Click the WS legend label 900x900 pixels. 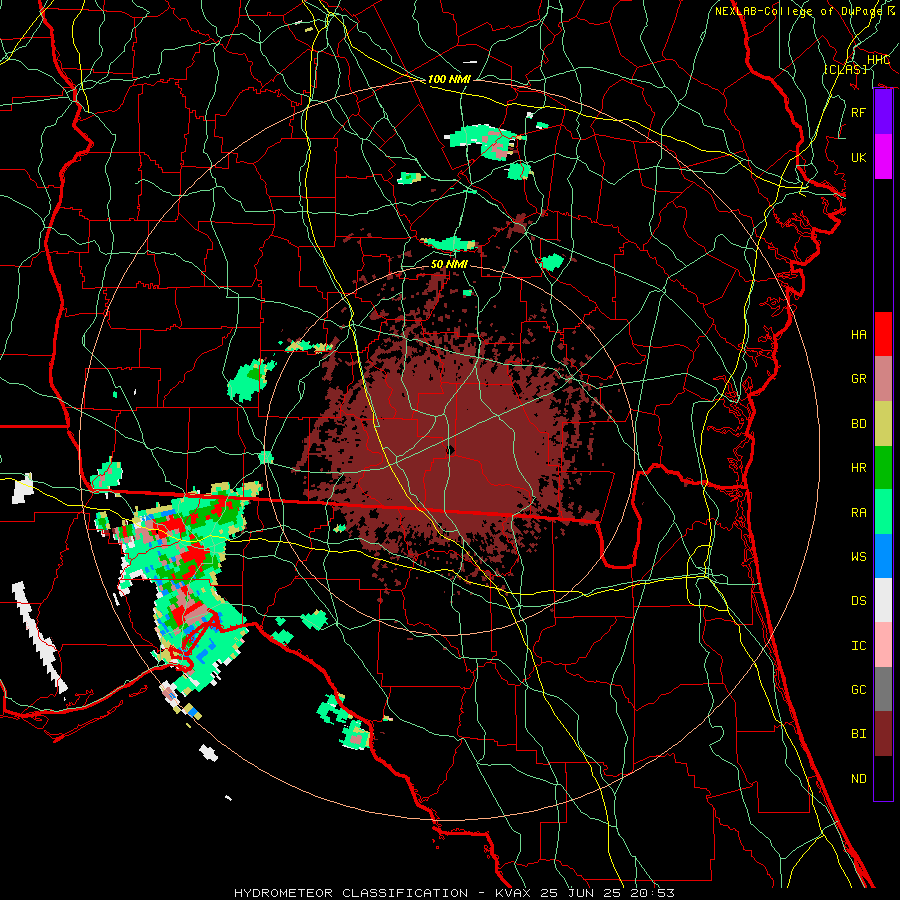[859, 557]
